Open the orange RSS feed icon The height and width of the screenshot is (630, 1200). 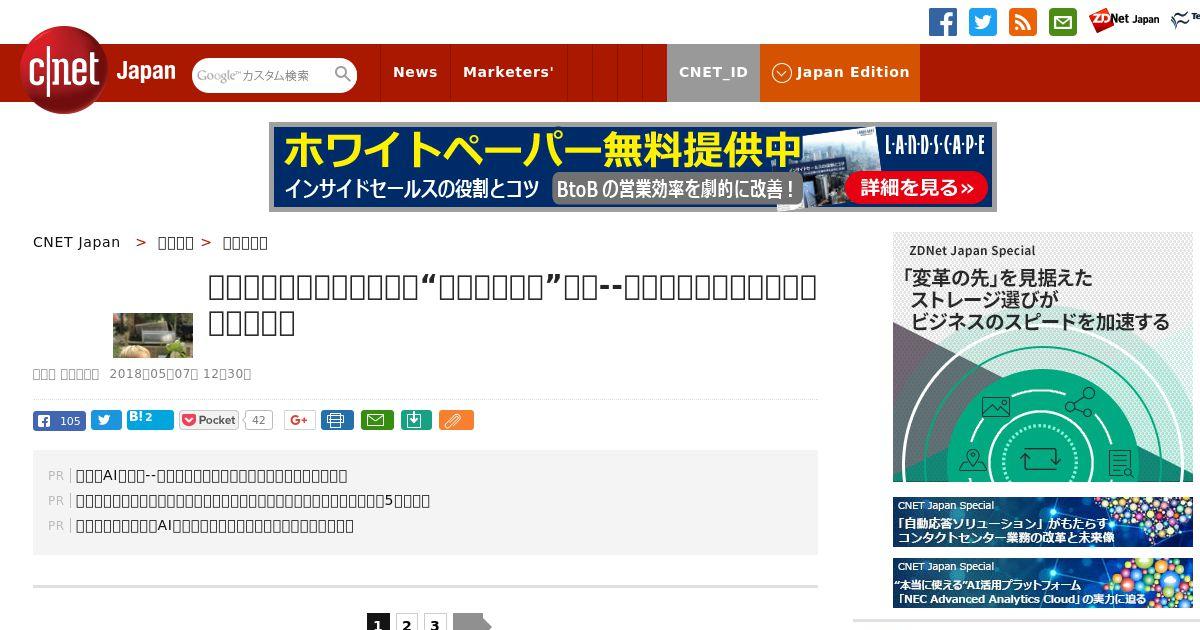[x=1023, y=22]
